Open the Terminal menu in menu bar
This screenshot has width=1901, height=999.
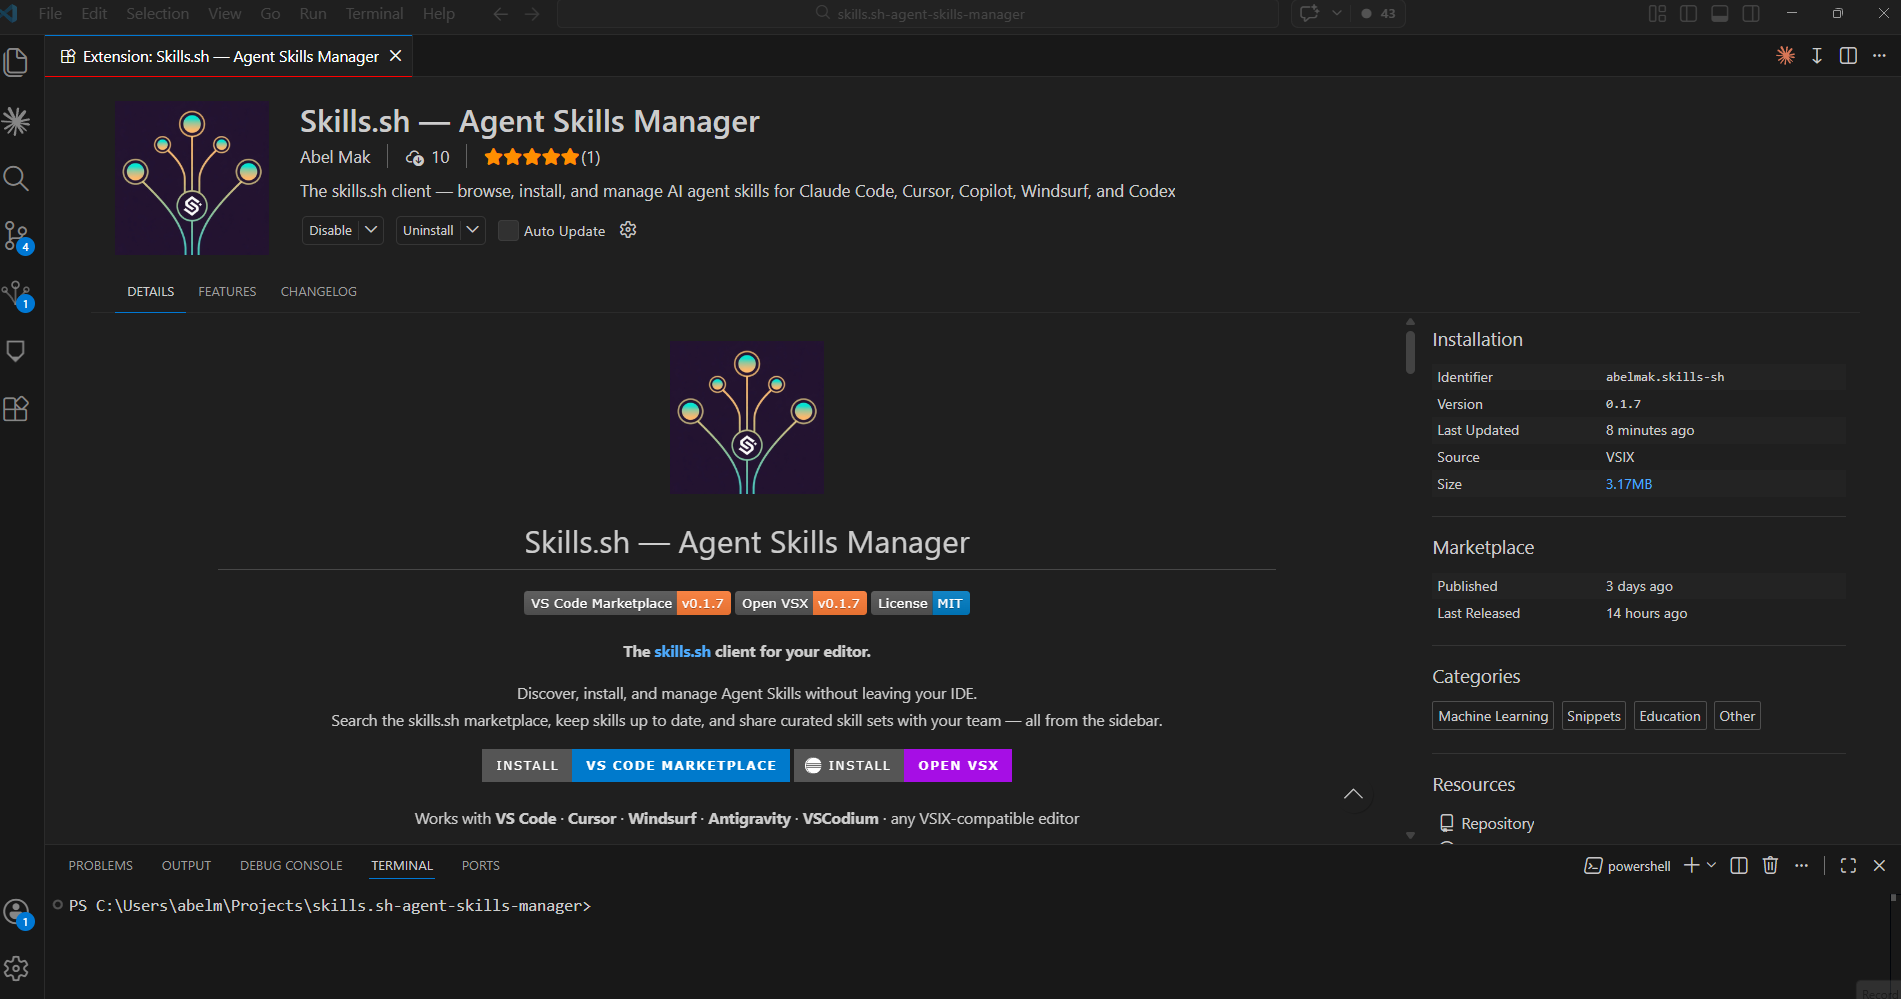point(374,14)
